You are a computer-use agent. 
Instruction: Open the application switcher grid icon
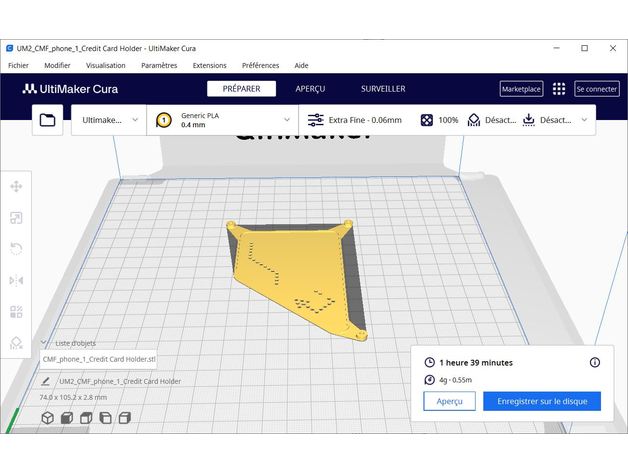point(559,89)
